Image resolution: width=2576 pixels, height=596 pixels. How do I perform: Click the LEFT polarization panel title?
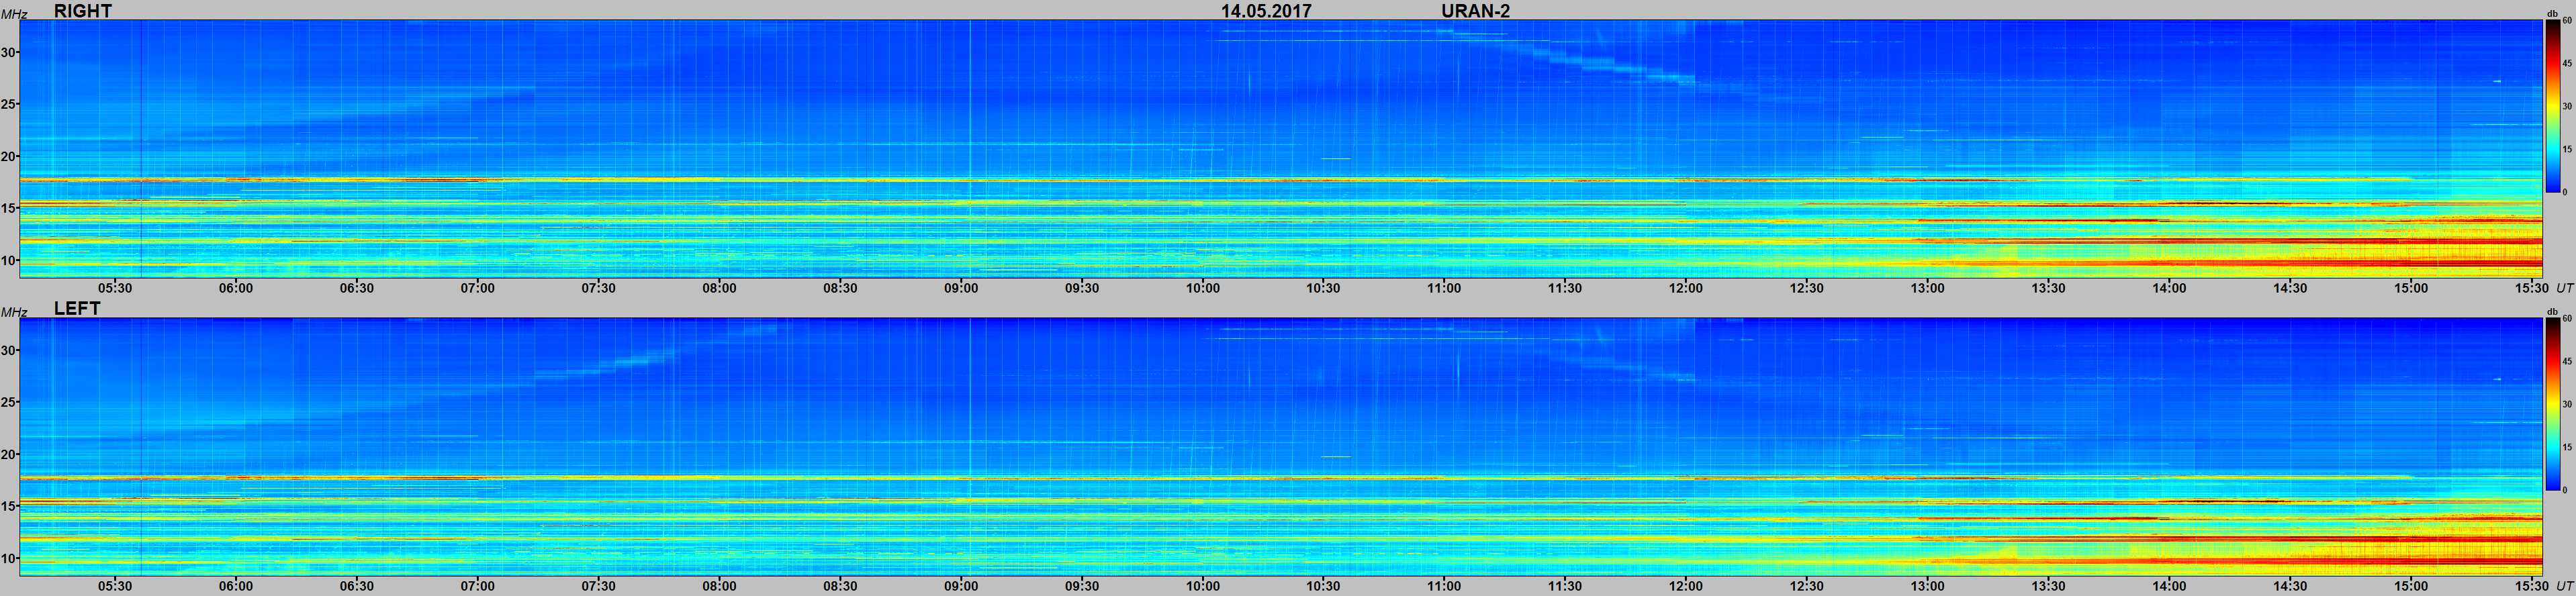tap(77, 308)
